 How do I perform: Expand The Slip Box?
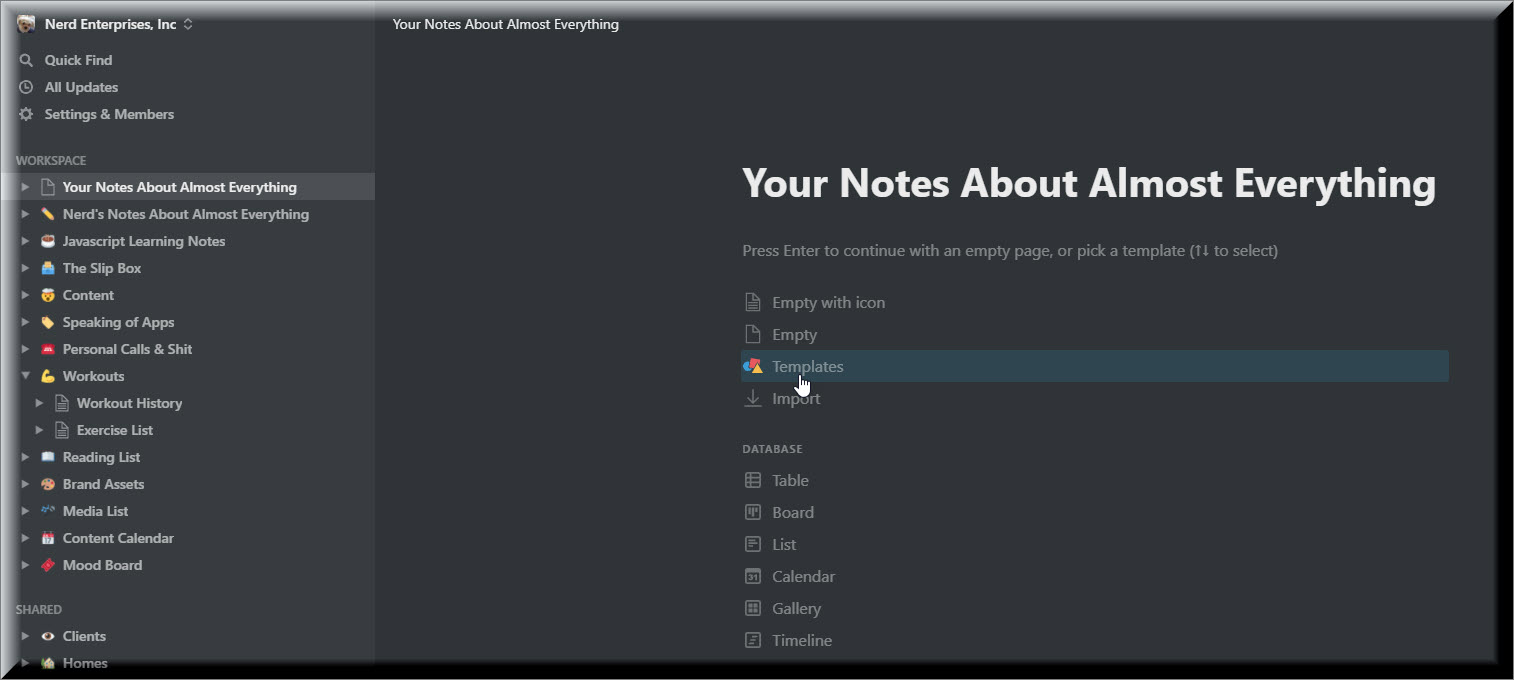(x=26, y=268)
